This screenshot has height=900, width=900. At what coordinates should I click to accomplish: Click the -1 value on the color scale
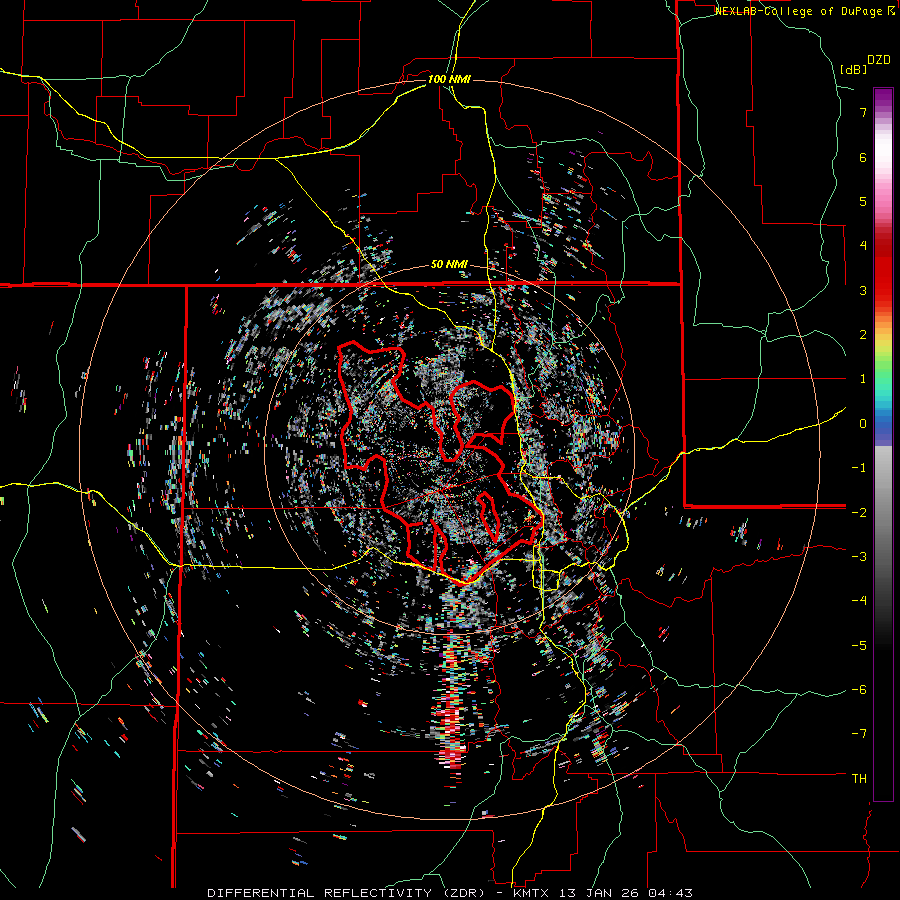click(859, 468)
